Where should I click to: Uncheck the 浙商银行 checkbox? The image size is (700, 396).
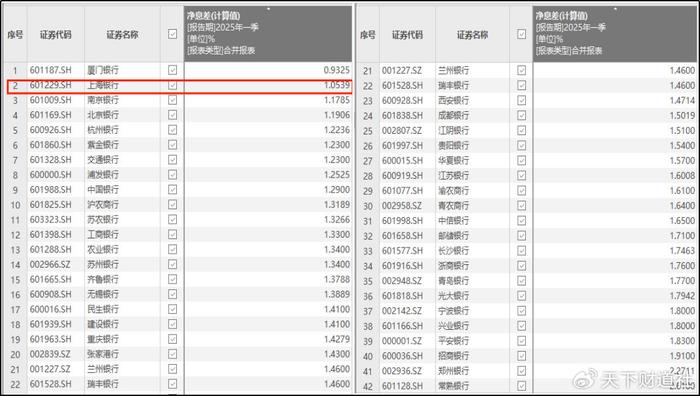(521, 266)
